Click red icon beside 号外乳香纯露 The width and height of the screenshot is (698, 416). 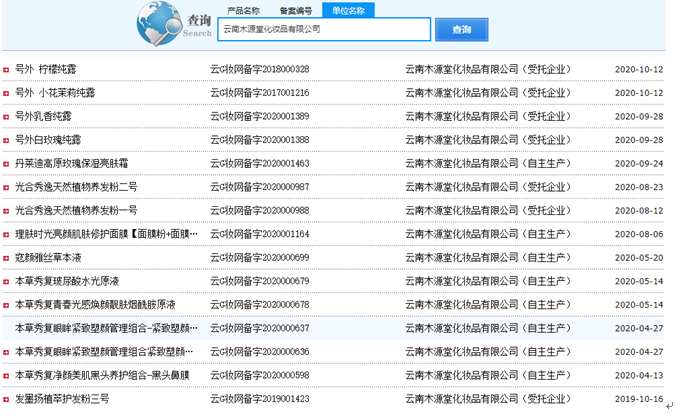click(6, 117)
